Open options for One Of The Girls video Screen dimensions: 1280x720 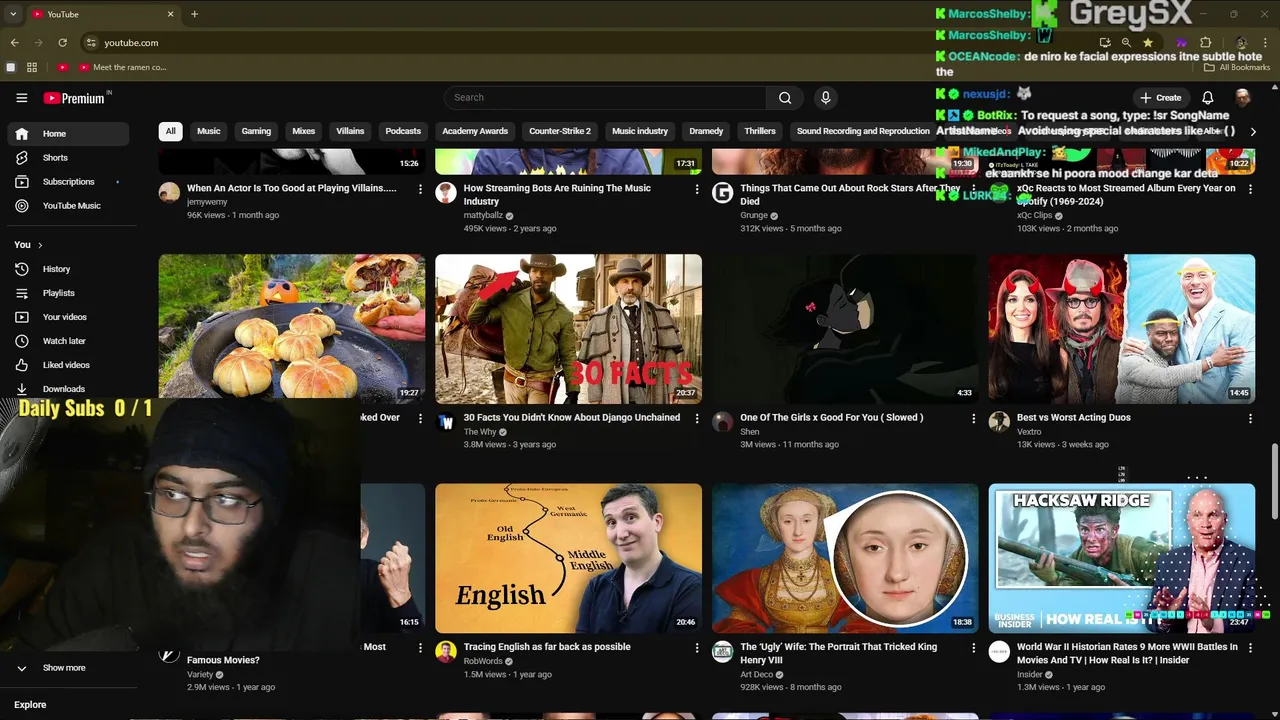(x=973, y=418)
